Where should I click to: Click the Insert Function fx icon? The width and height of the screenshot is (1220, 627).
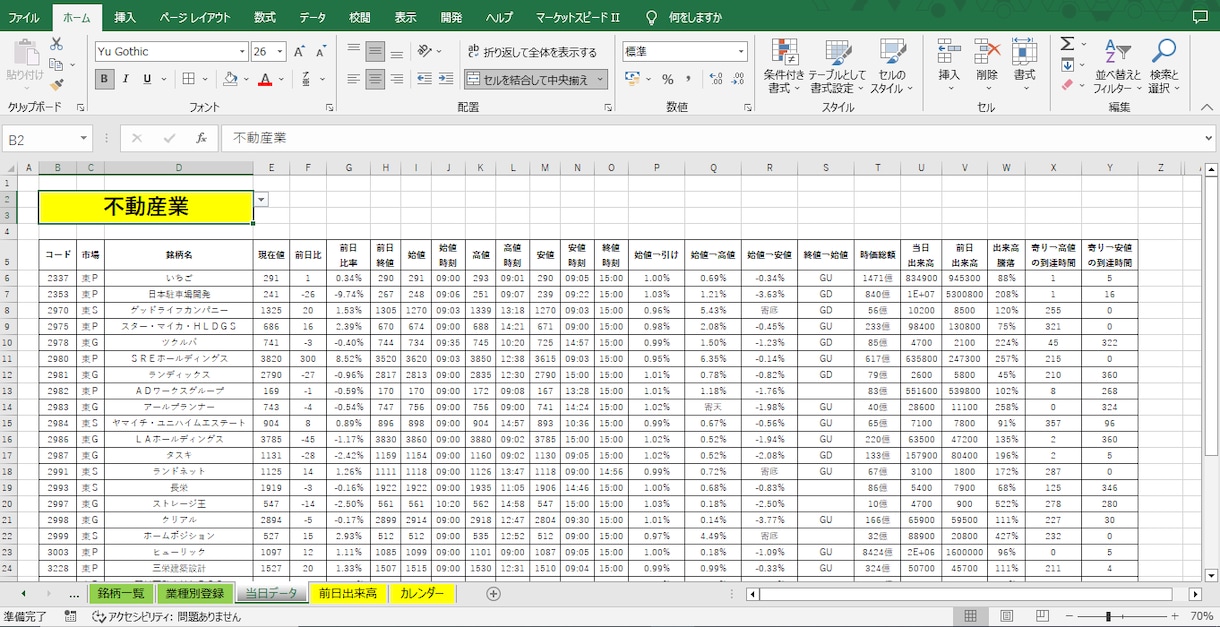pos(201,138)
